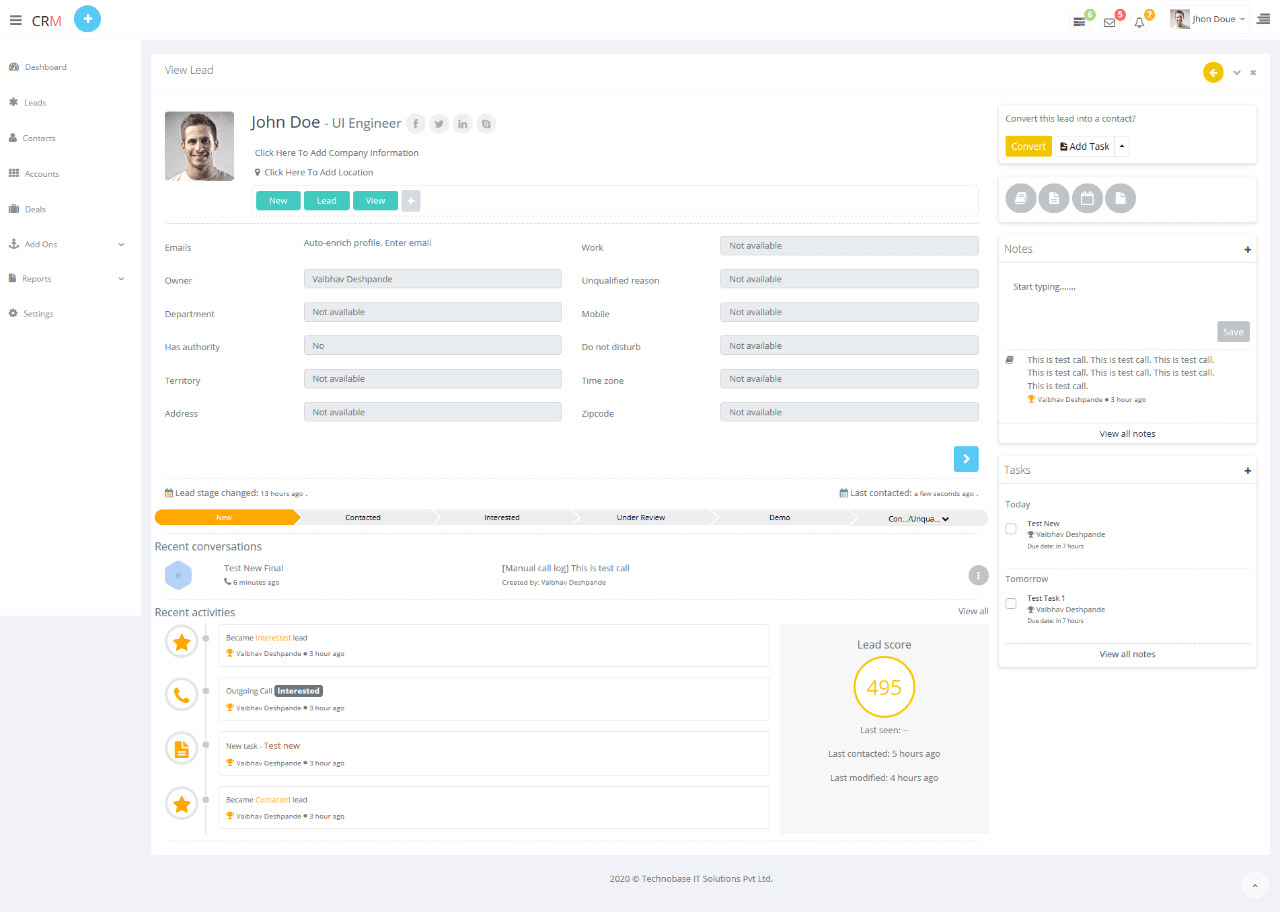Open Deals in sidebar
This screenshot has height=912, width=1280.
tap(27, 209)
